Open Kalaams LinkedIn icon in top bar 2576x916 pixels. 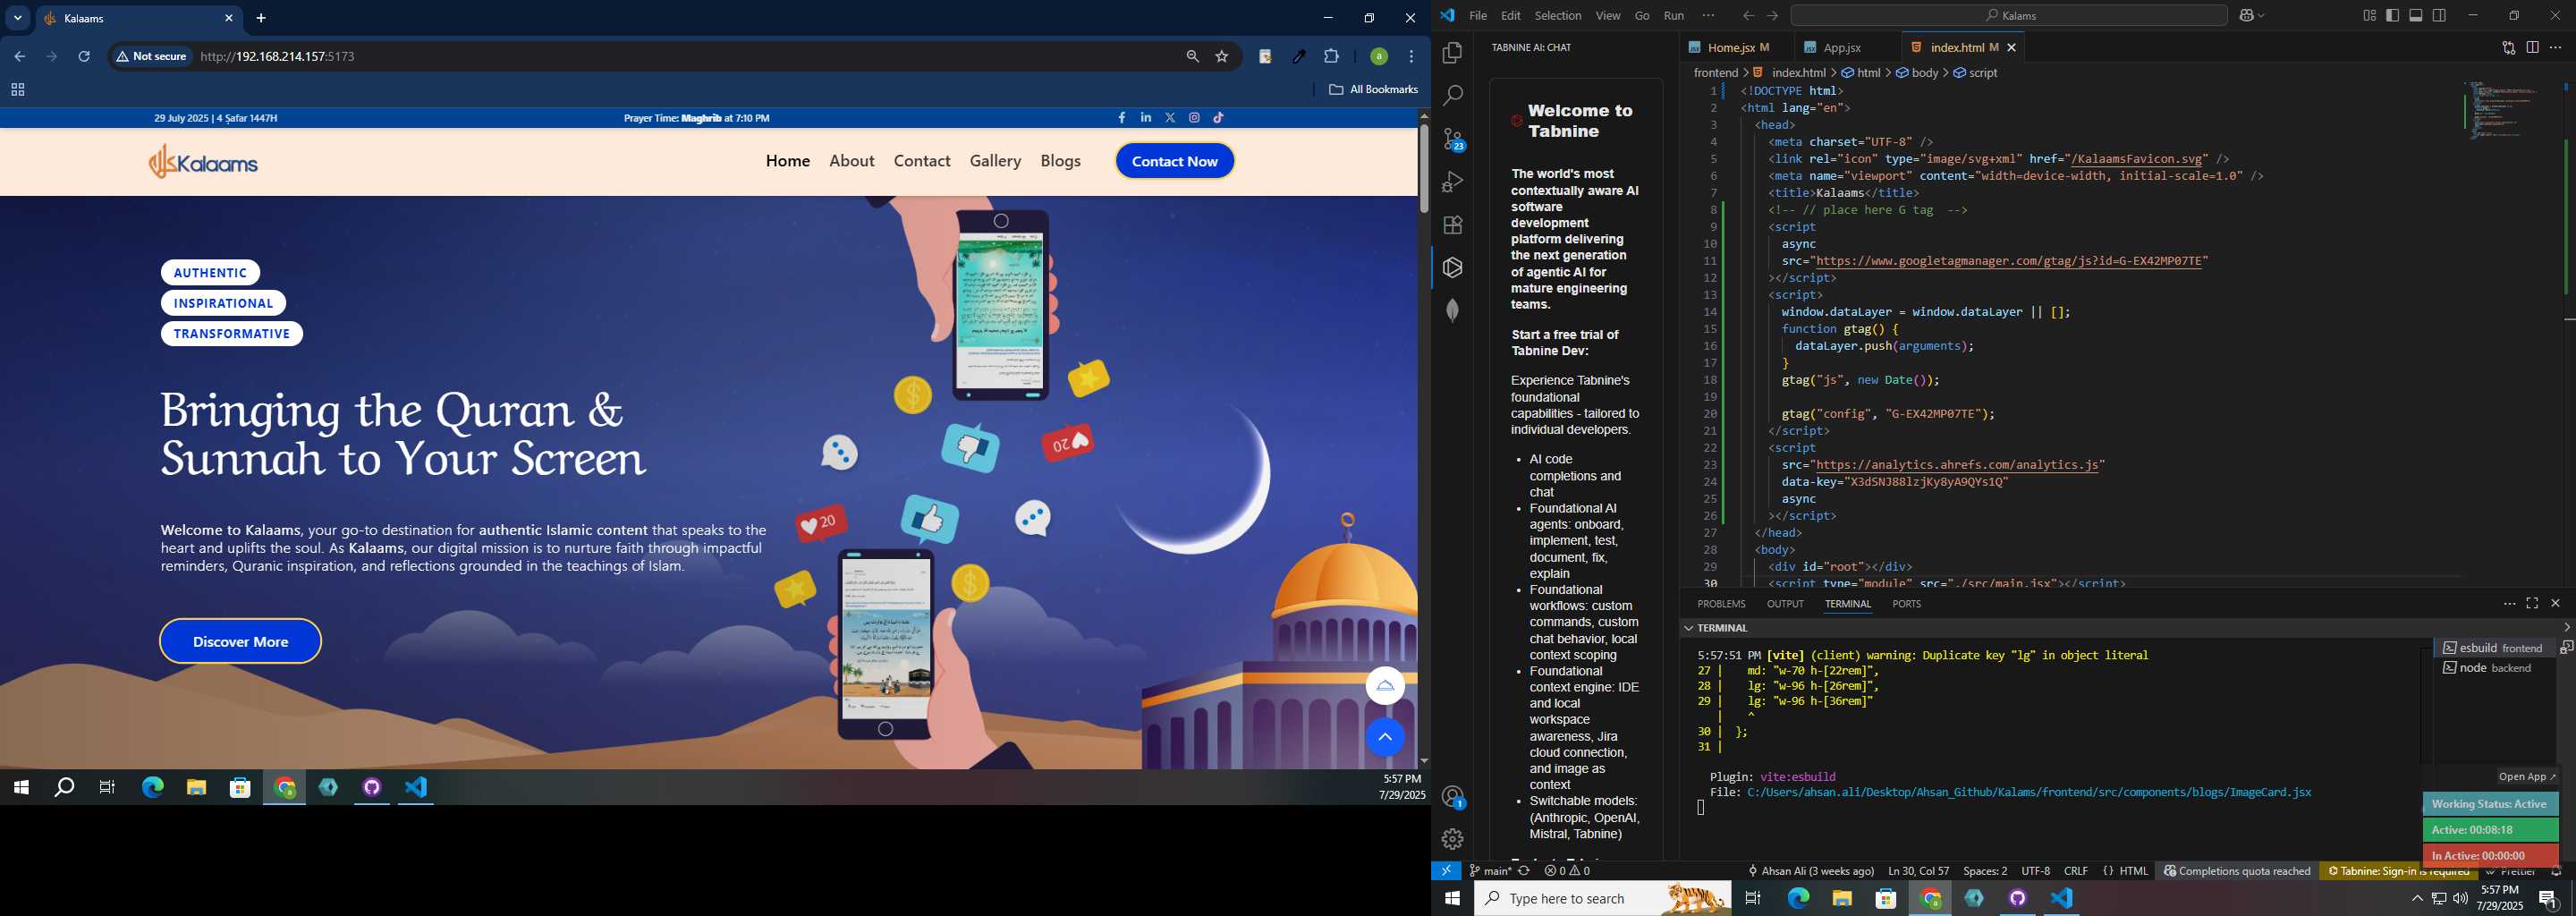[1146, 118]
